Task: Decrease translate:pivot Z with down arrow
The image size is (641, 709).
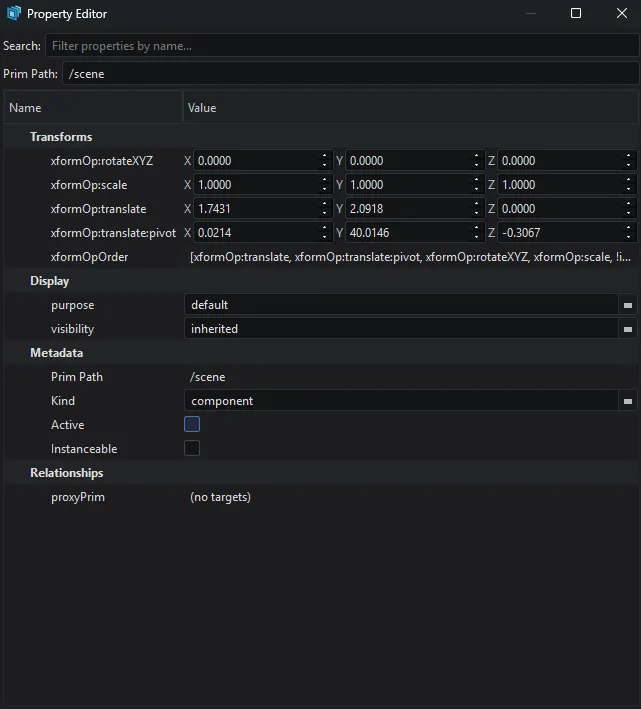Action: click(x=628, y=237)
